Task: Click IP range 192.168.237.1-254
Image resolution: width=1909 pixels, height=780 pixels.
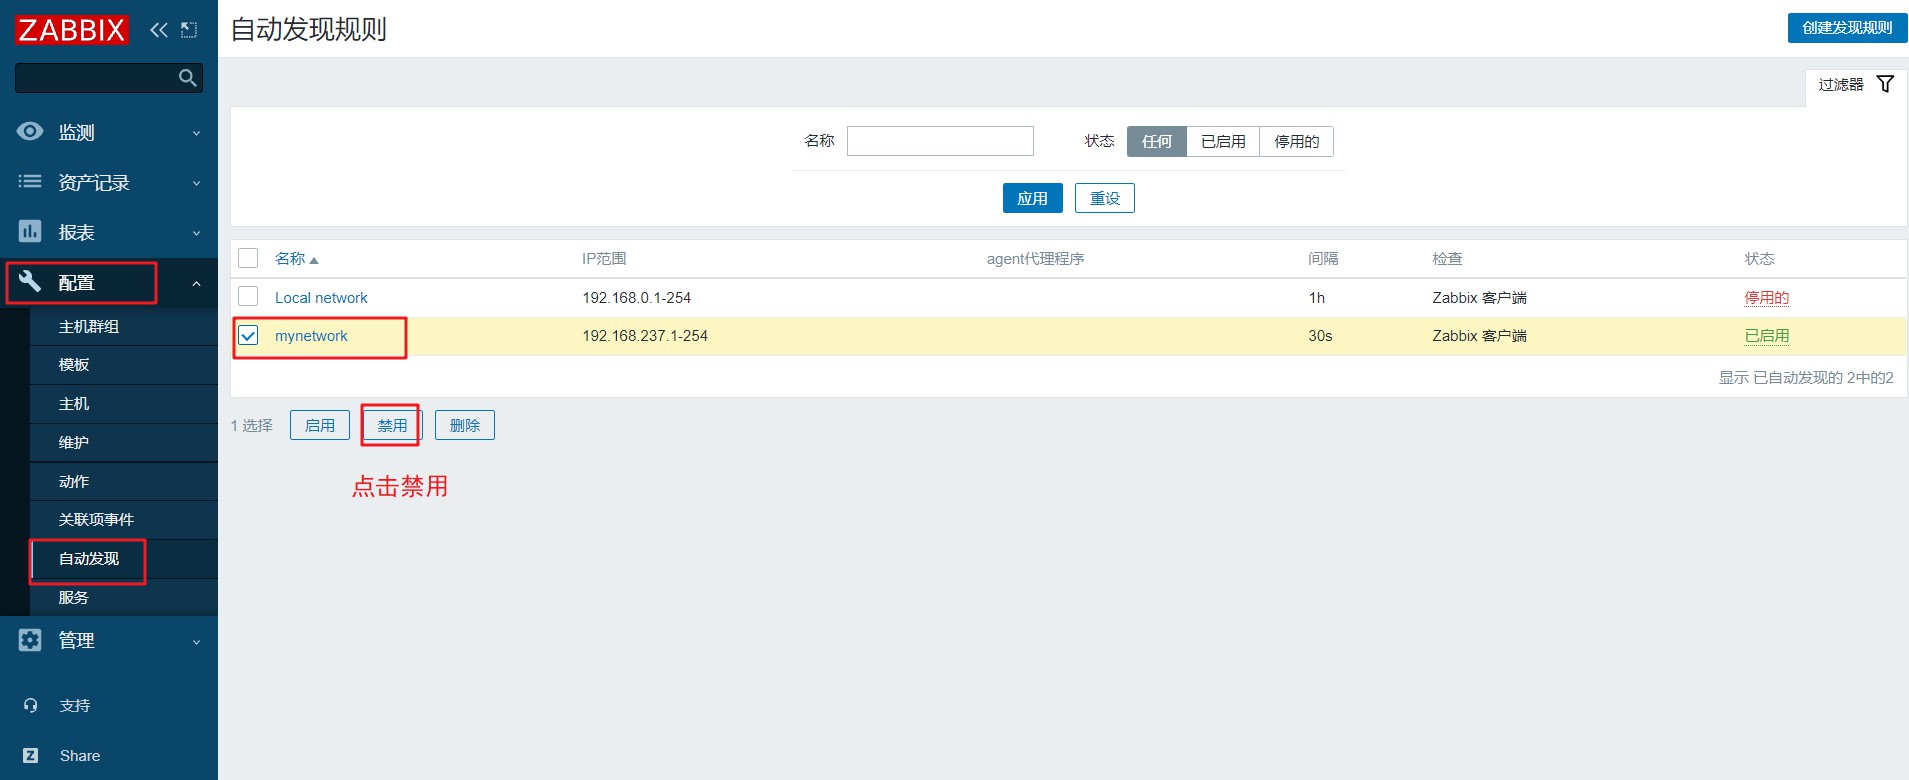Action: pyautogui.click(x=645, y=336)
